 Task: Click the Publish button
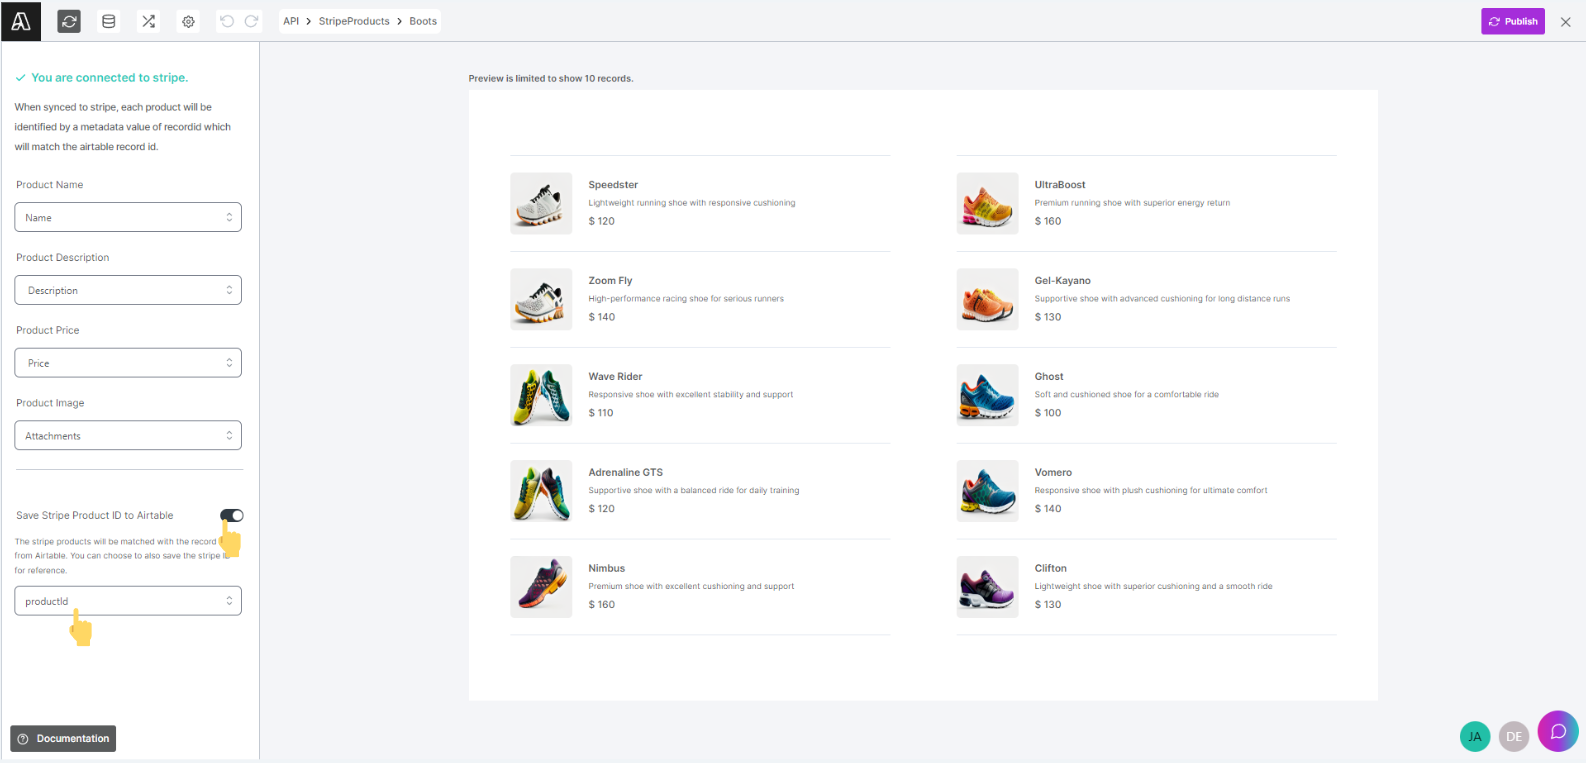(x=1513, y=21)
